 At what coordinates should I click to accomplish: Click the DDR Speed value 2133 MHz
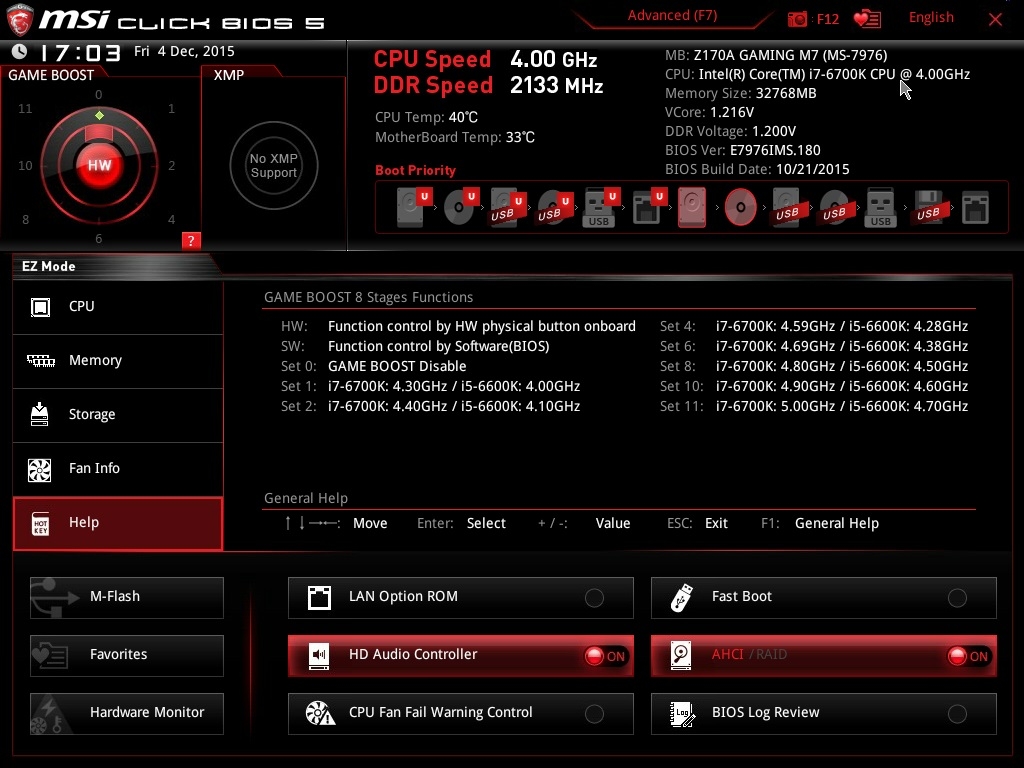click(556, 85)
